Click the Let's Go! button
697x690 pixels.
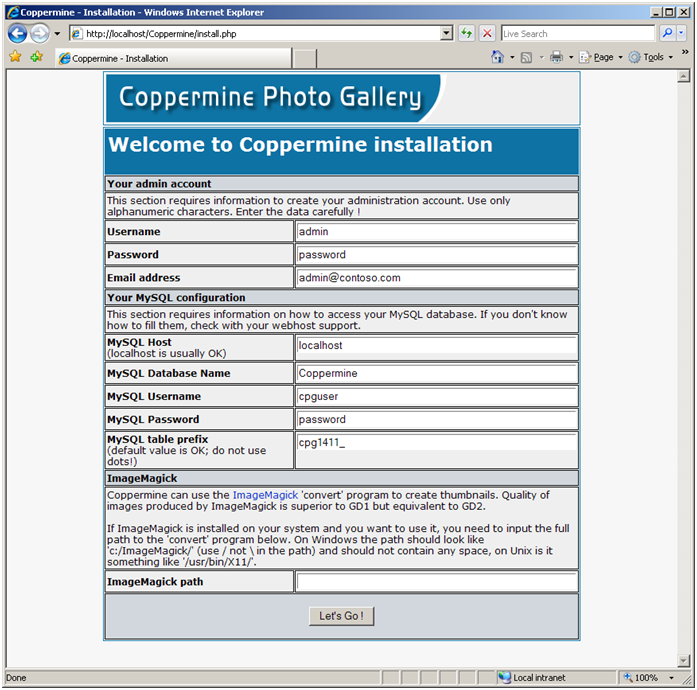[341, 616]
